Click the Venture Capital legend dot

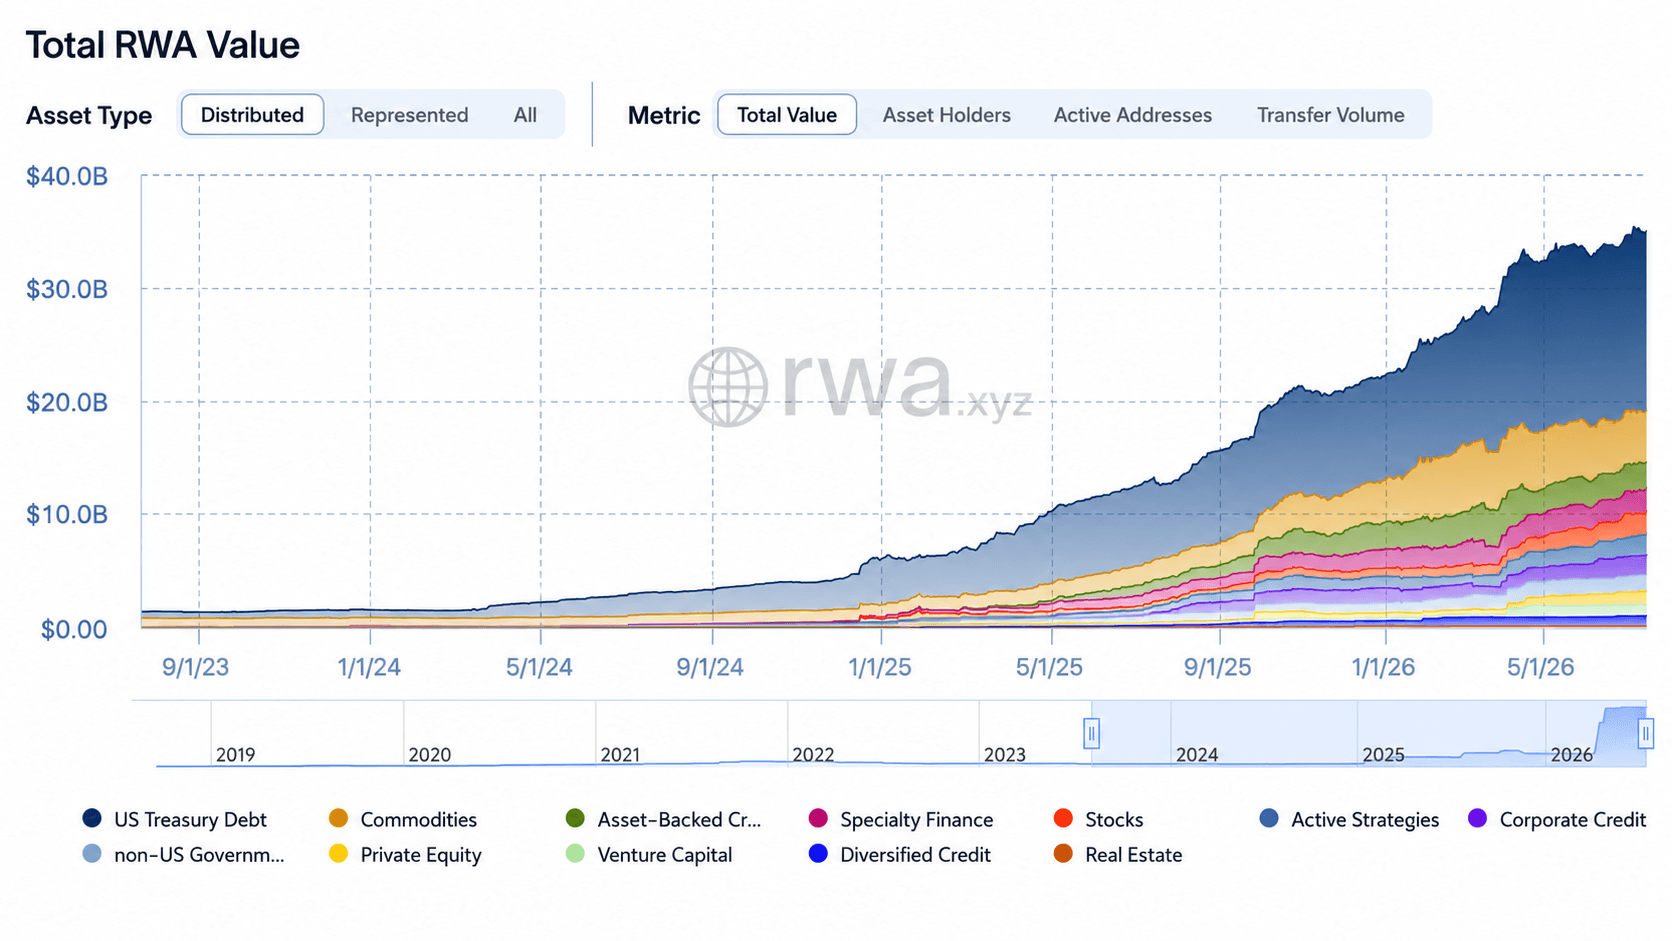[x=575, y=854]
